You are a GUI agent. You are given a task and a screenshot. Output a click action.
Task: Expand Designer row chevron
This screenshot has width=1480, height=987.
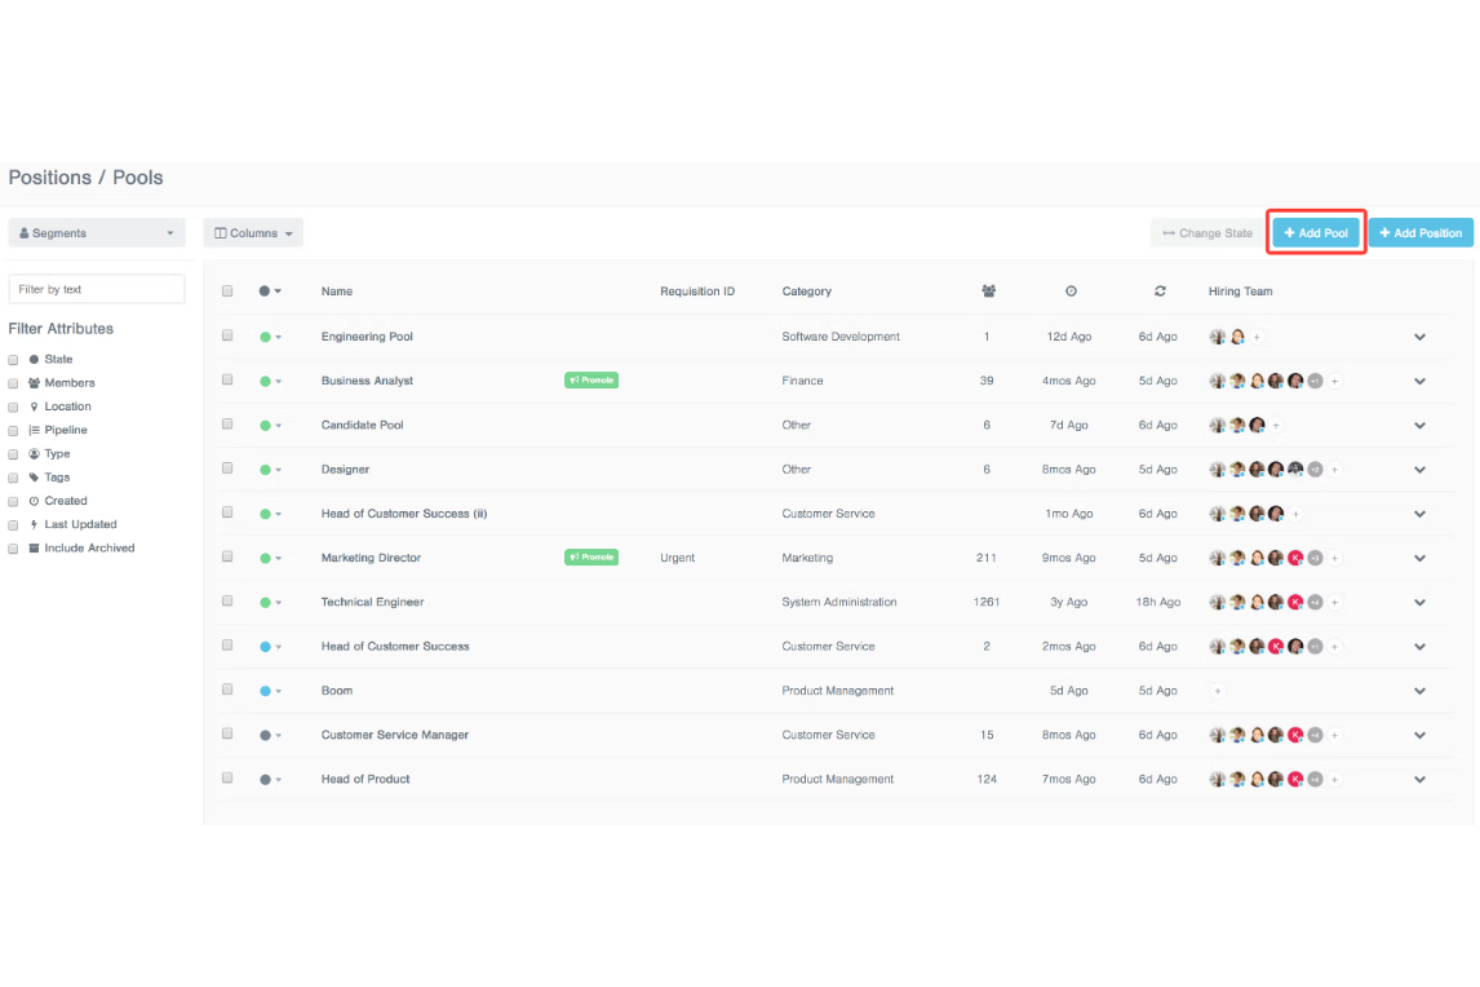[1420, 469]
